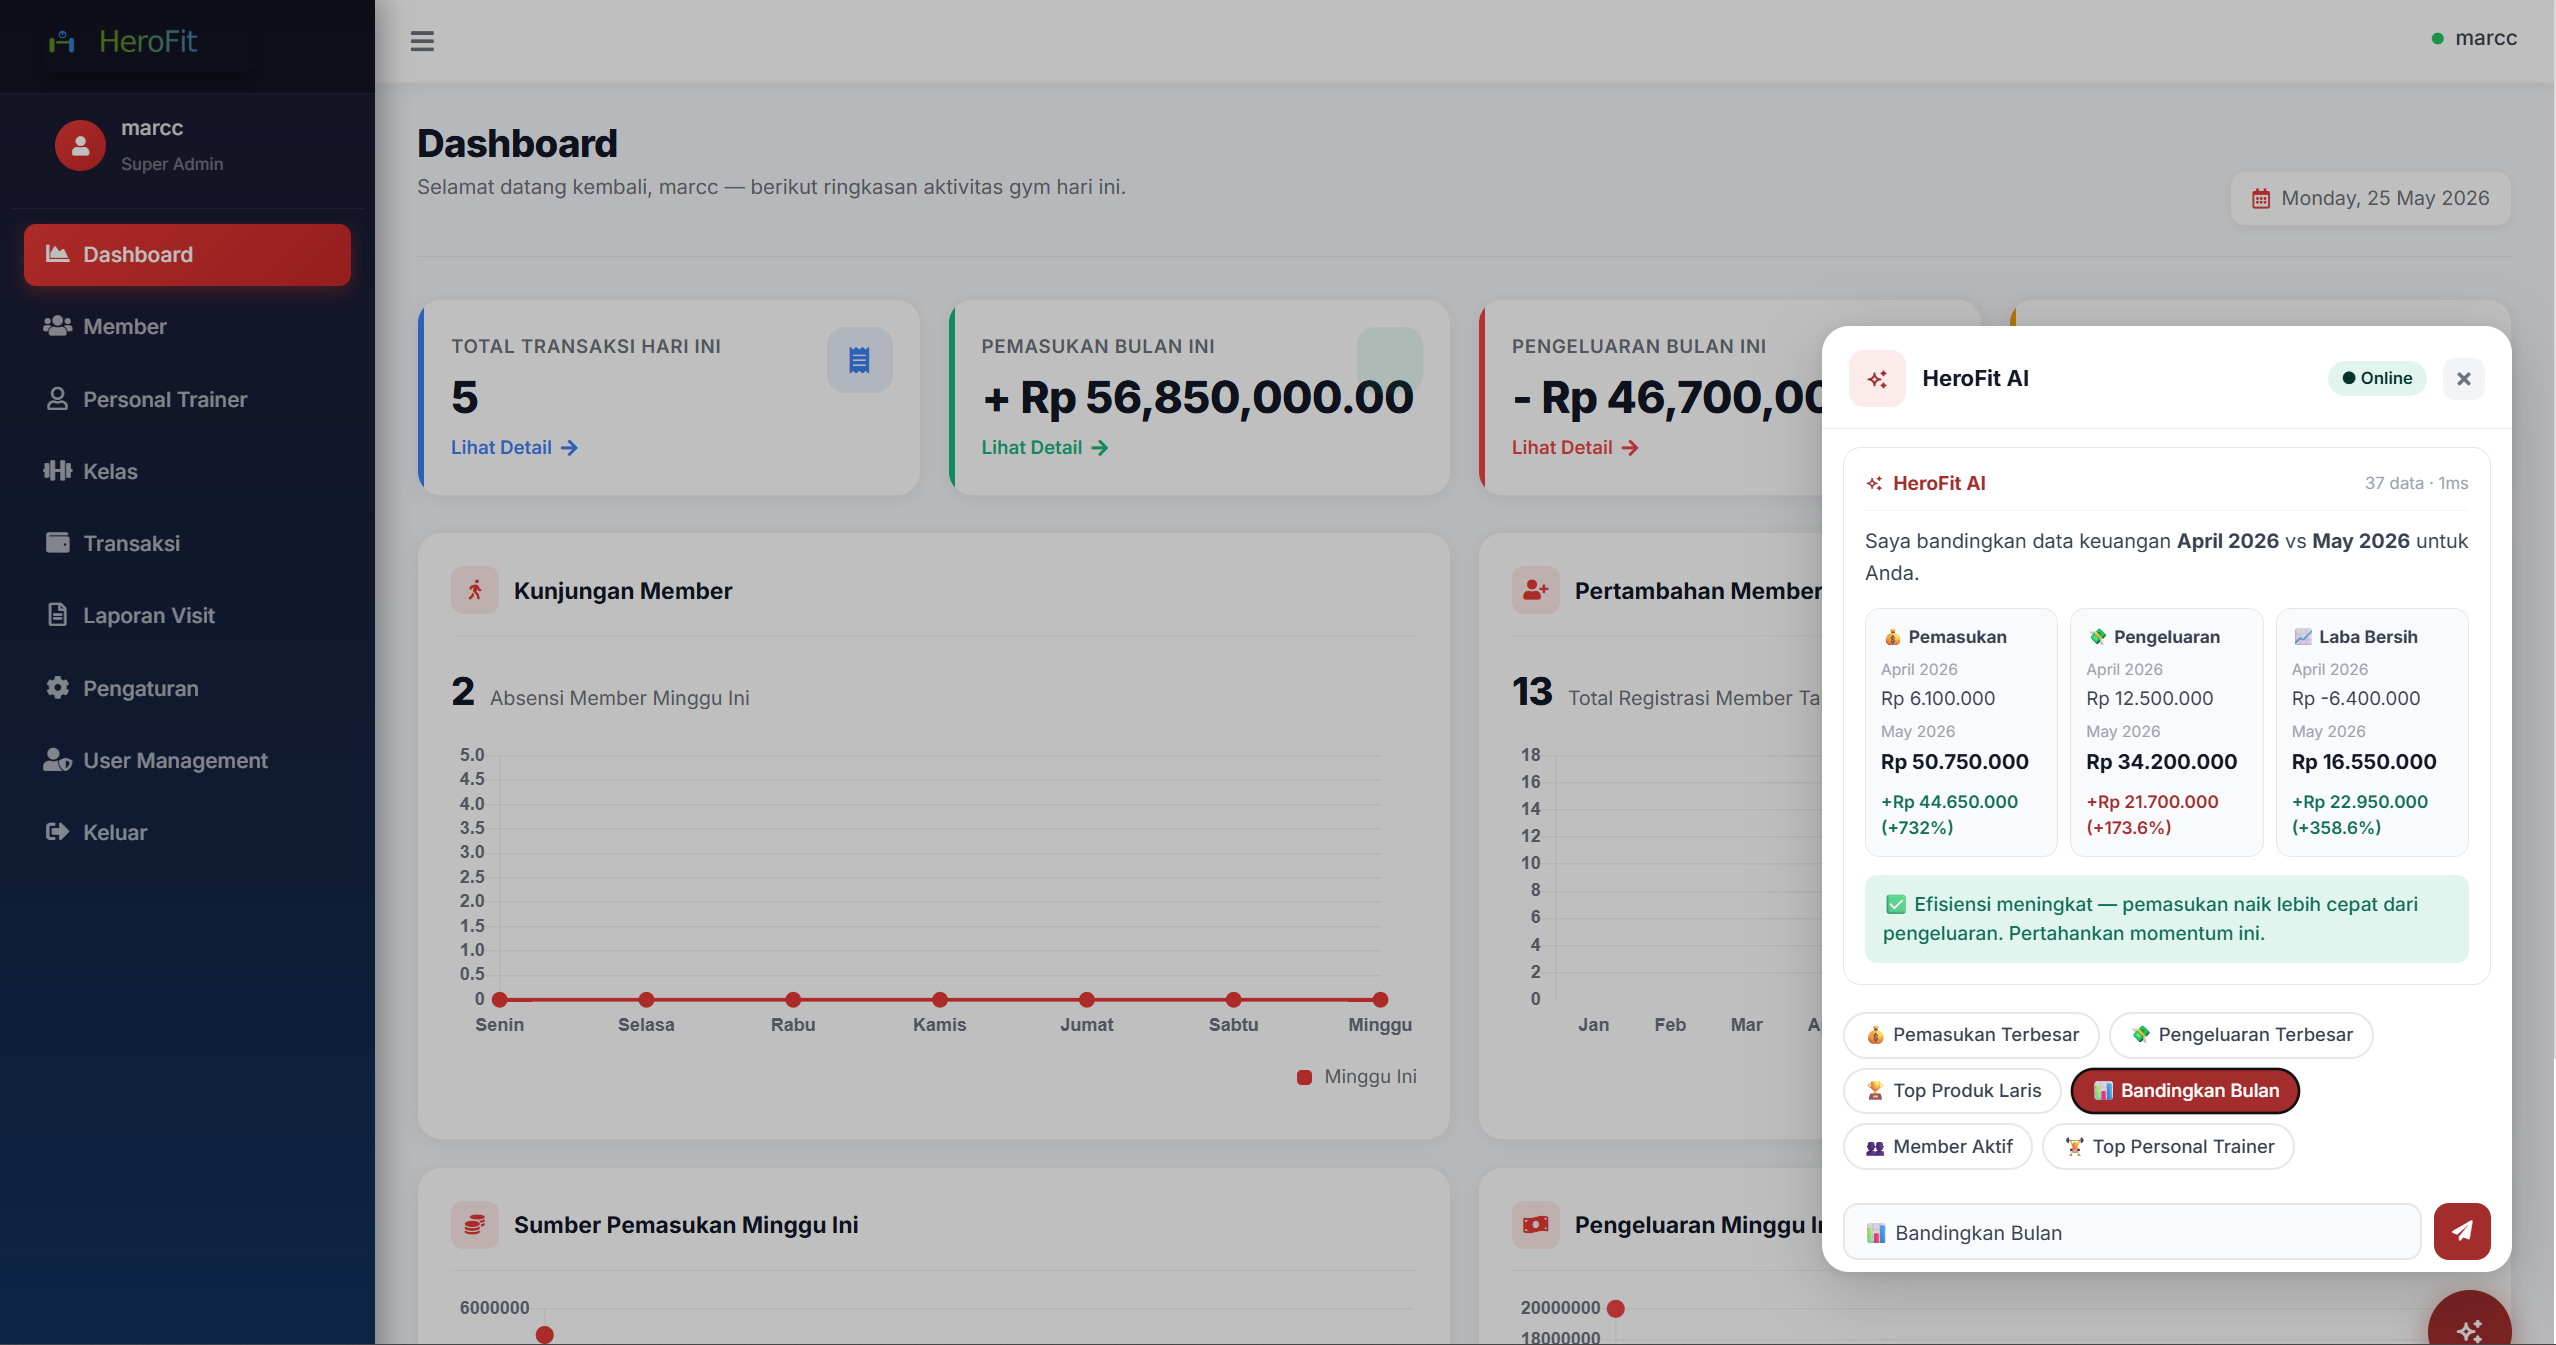Send the chat message with paper plane

click(2461, 1231)
